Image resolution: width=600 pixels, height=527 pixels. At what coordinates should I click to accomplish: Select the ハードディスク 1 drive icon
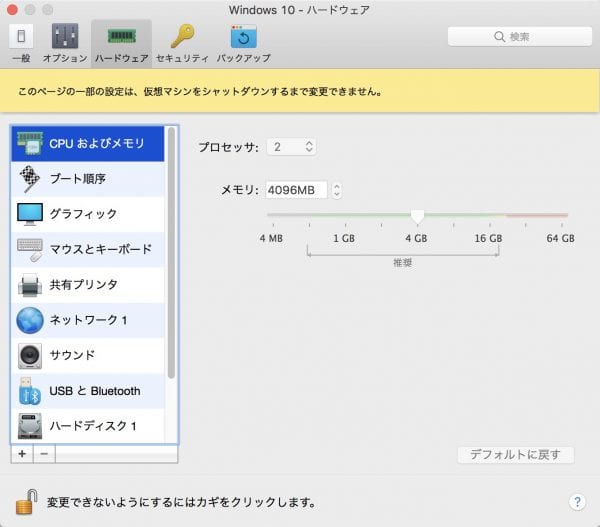click(30, 426)
